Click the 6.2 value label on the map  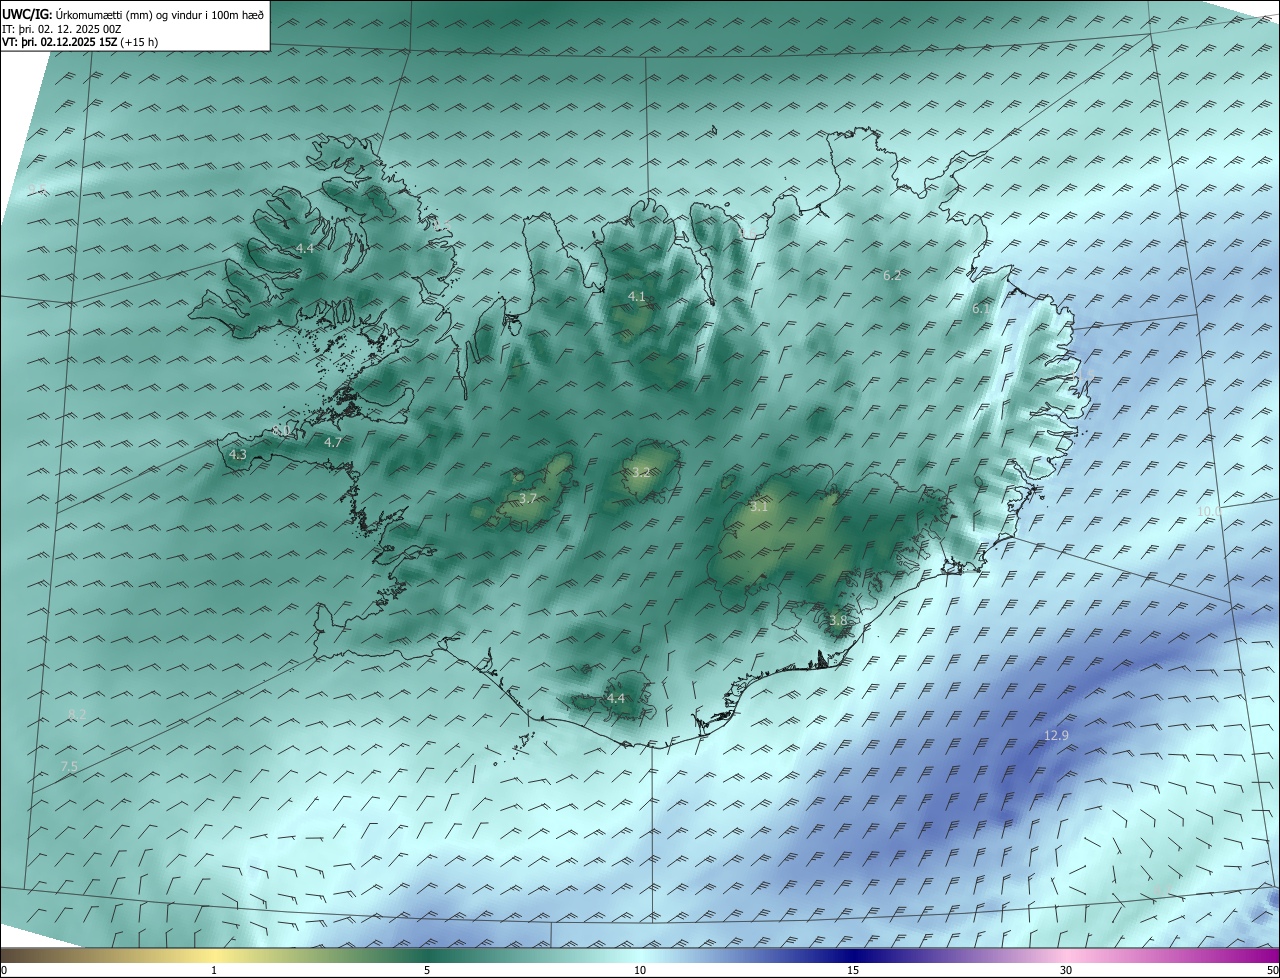pos(892,275)
